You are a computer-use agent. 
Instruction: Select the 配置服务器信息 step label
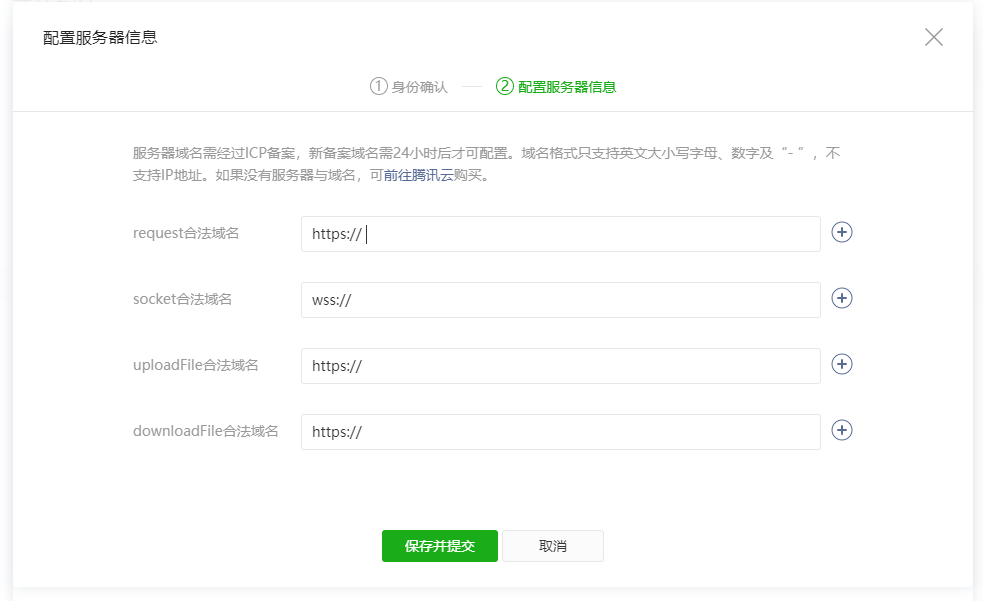(x=567, y=86)
